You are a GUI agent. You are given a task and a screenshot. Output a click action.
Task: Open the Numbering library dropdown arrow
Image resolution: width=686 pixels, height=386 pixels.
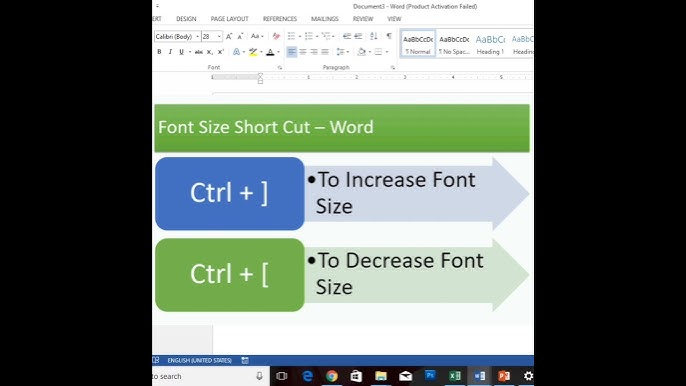click(317, 36)
